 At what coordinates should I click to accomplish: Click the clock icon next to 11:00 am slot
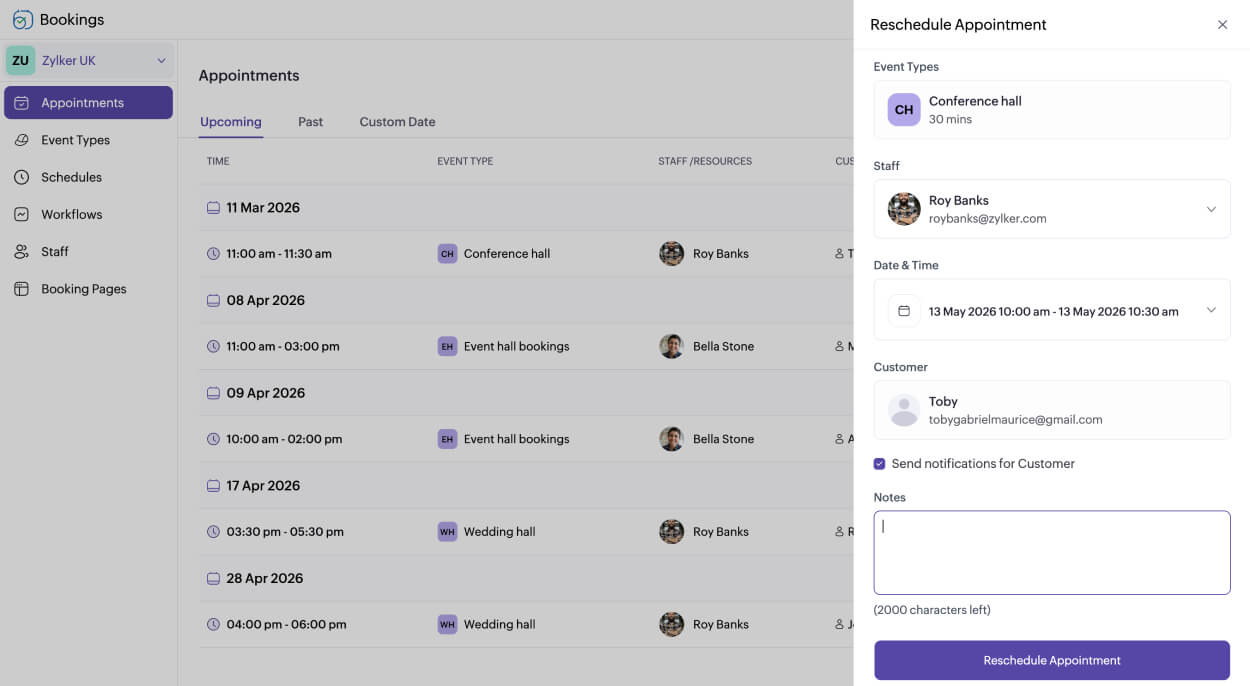pos(213,253)
